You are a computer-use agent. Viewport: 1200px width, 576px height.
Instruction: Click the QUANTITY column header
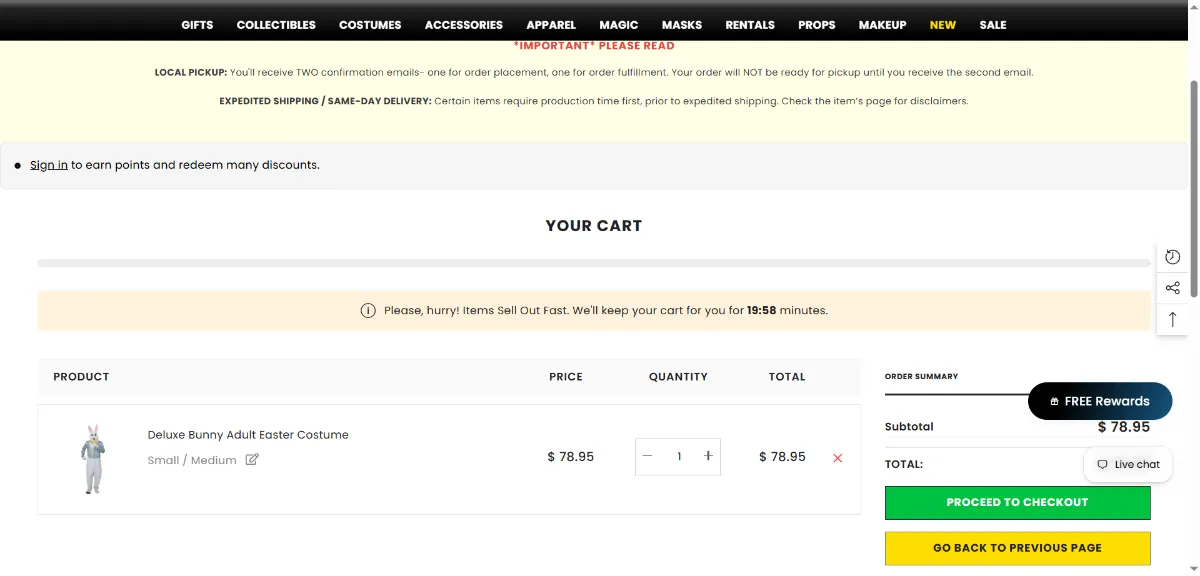(678, 377)
